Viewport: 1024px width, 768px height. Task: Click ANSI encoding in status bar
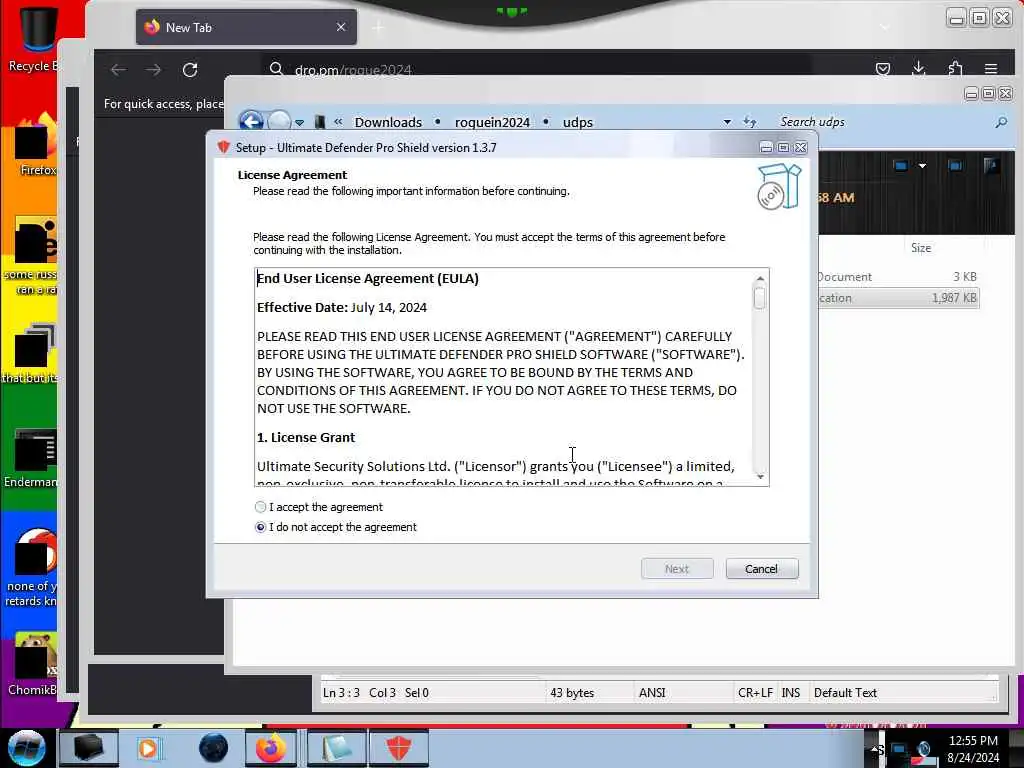point(652,693)
